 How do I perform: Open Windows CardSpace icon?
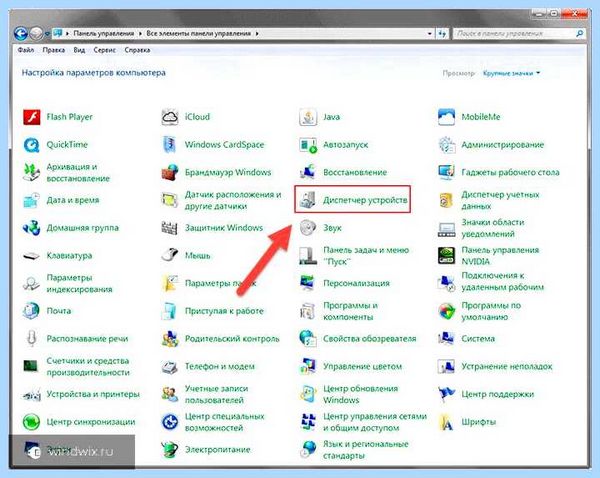(x=170, y=145)
